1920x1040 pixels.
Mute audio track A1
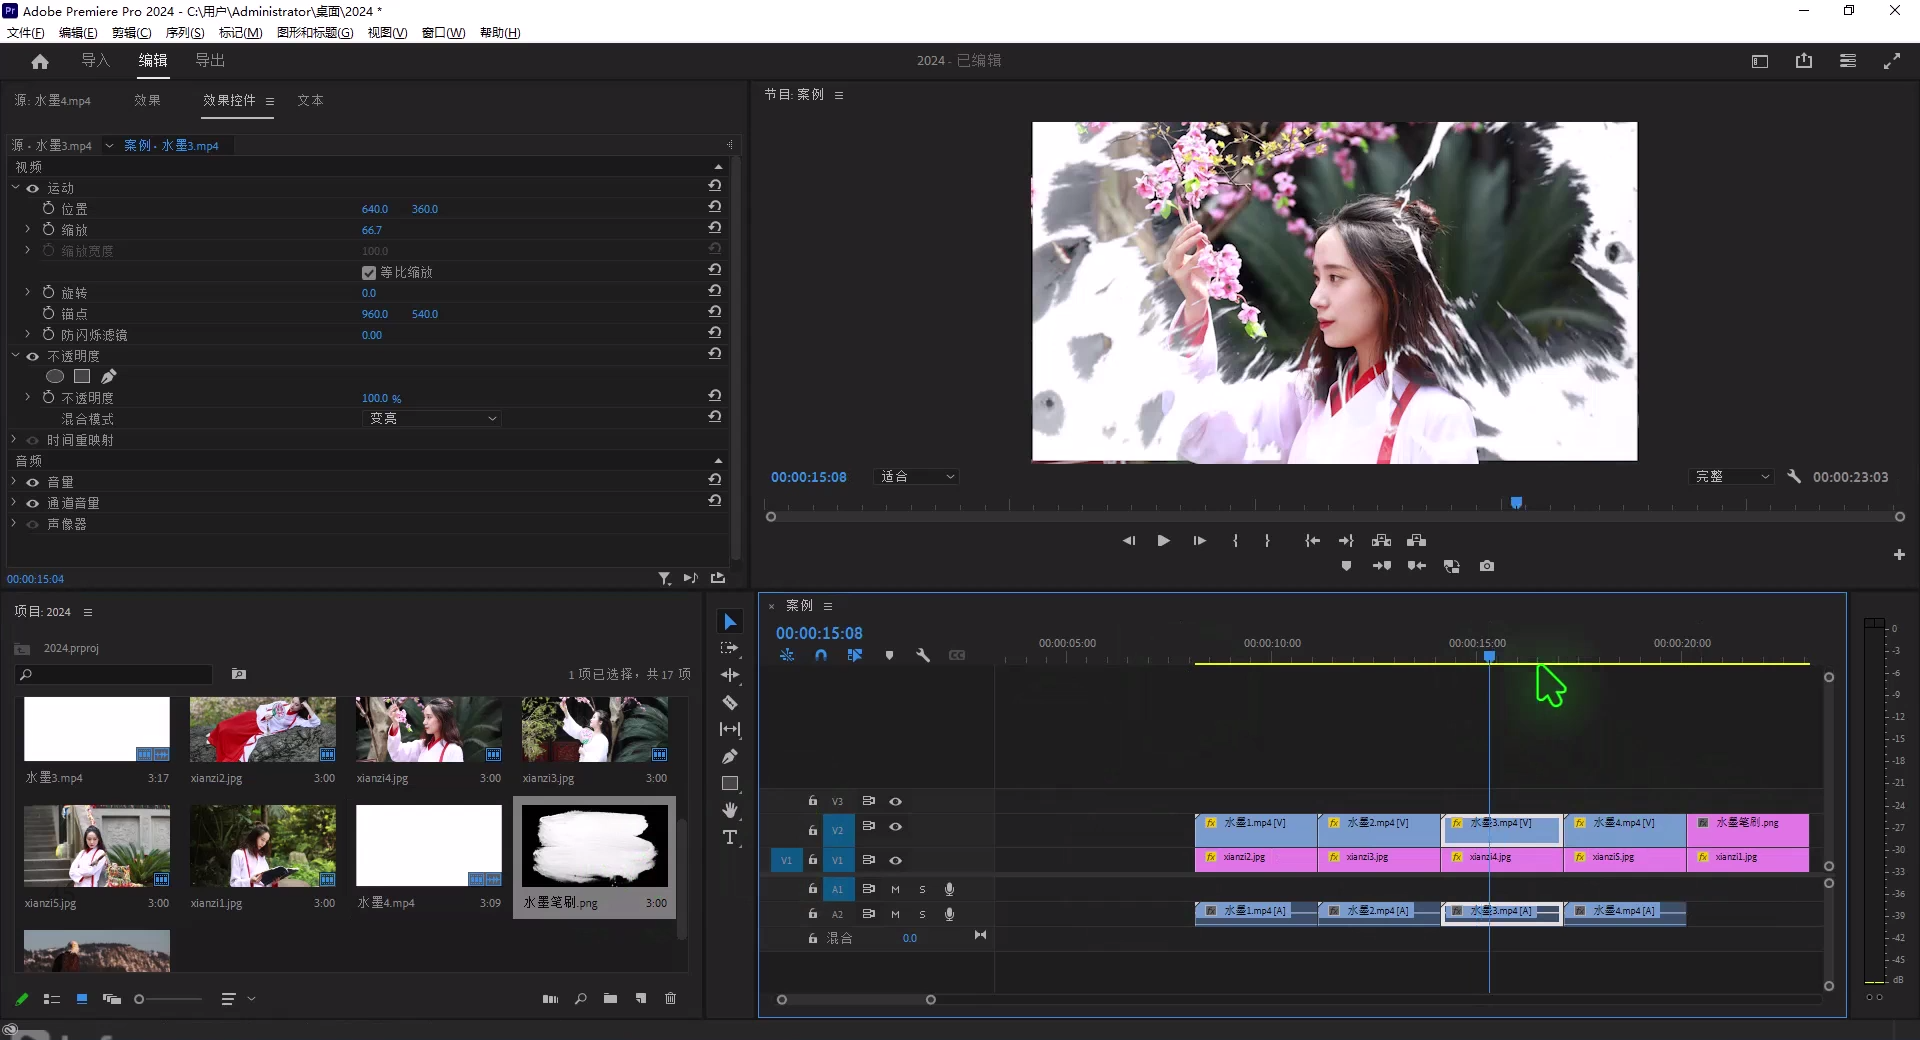(x=895, y=889)
